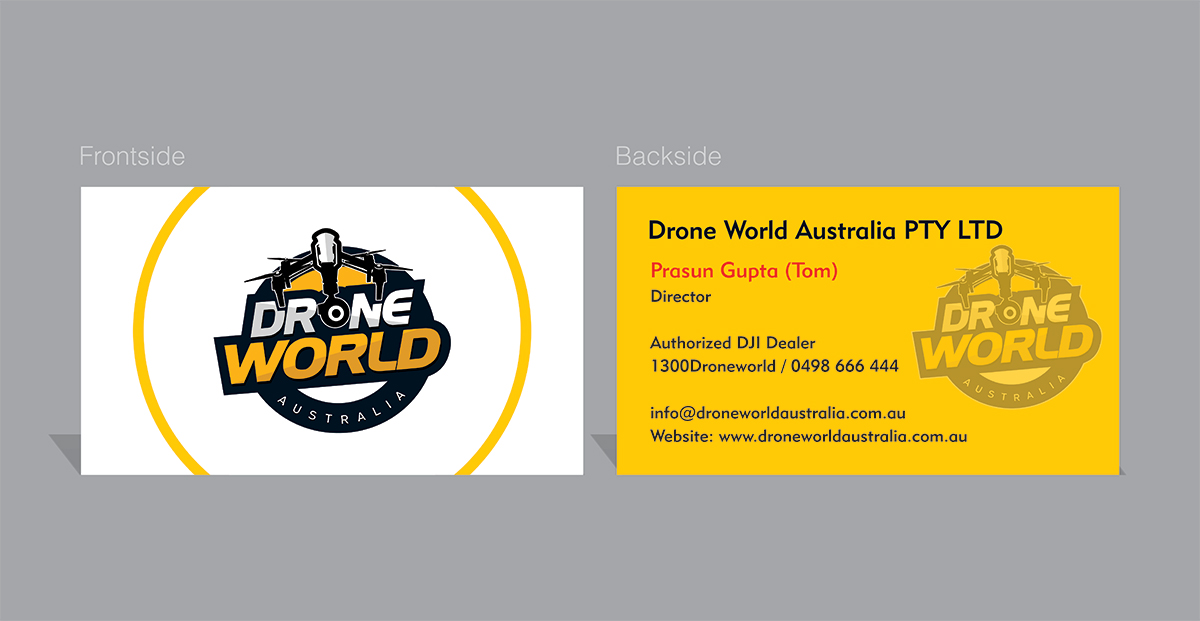
Task: Click the Drone World logo on the front card
Action: pos(332,331)
